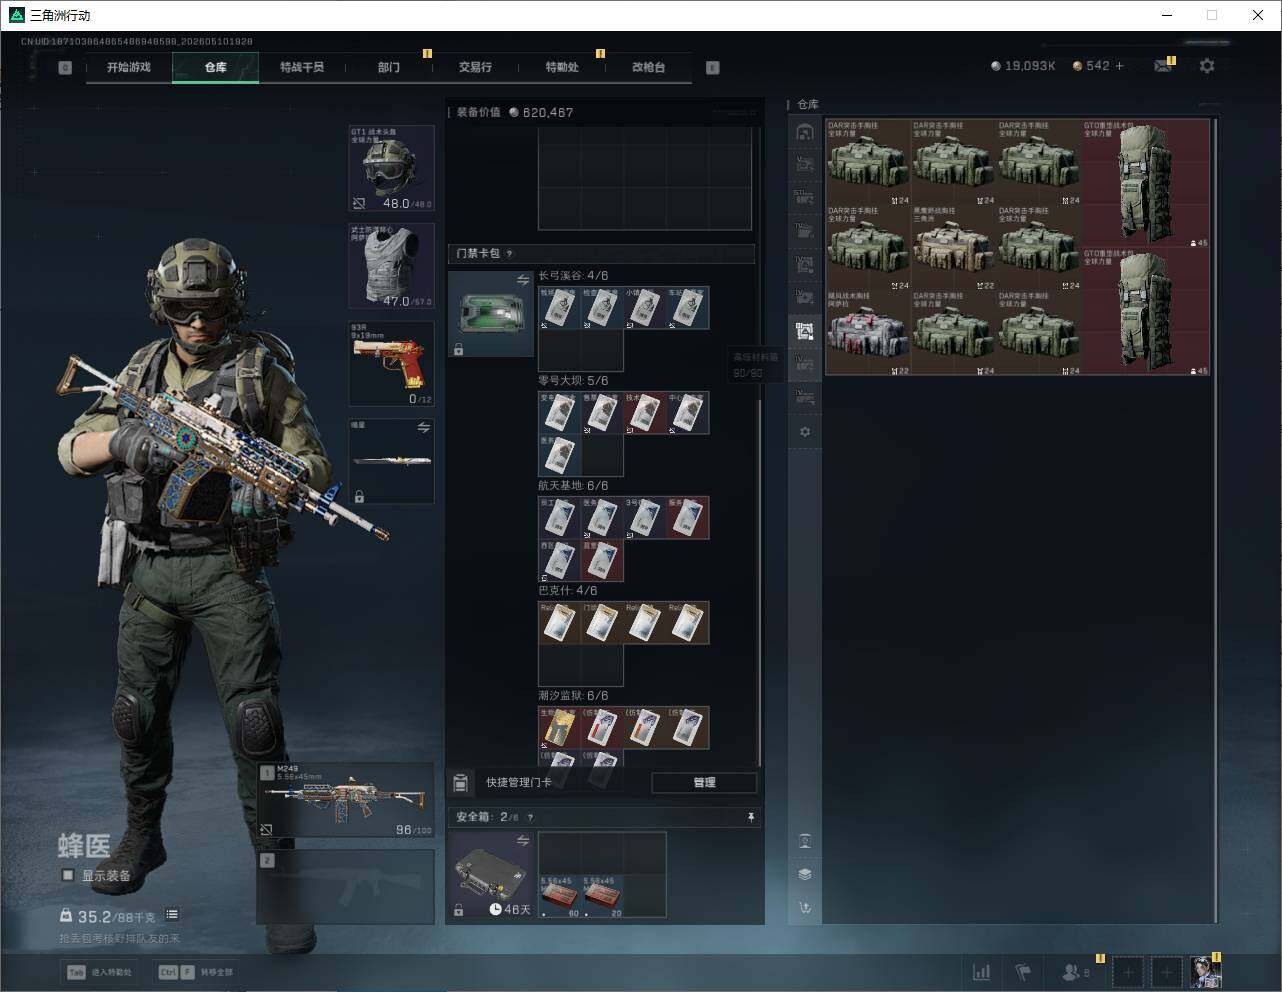
Task: Click the empty secondary weapon slot 2
Action: (346, 886)
